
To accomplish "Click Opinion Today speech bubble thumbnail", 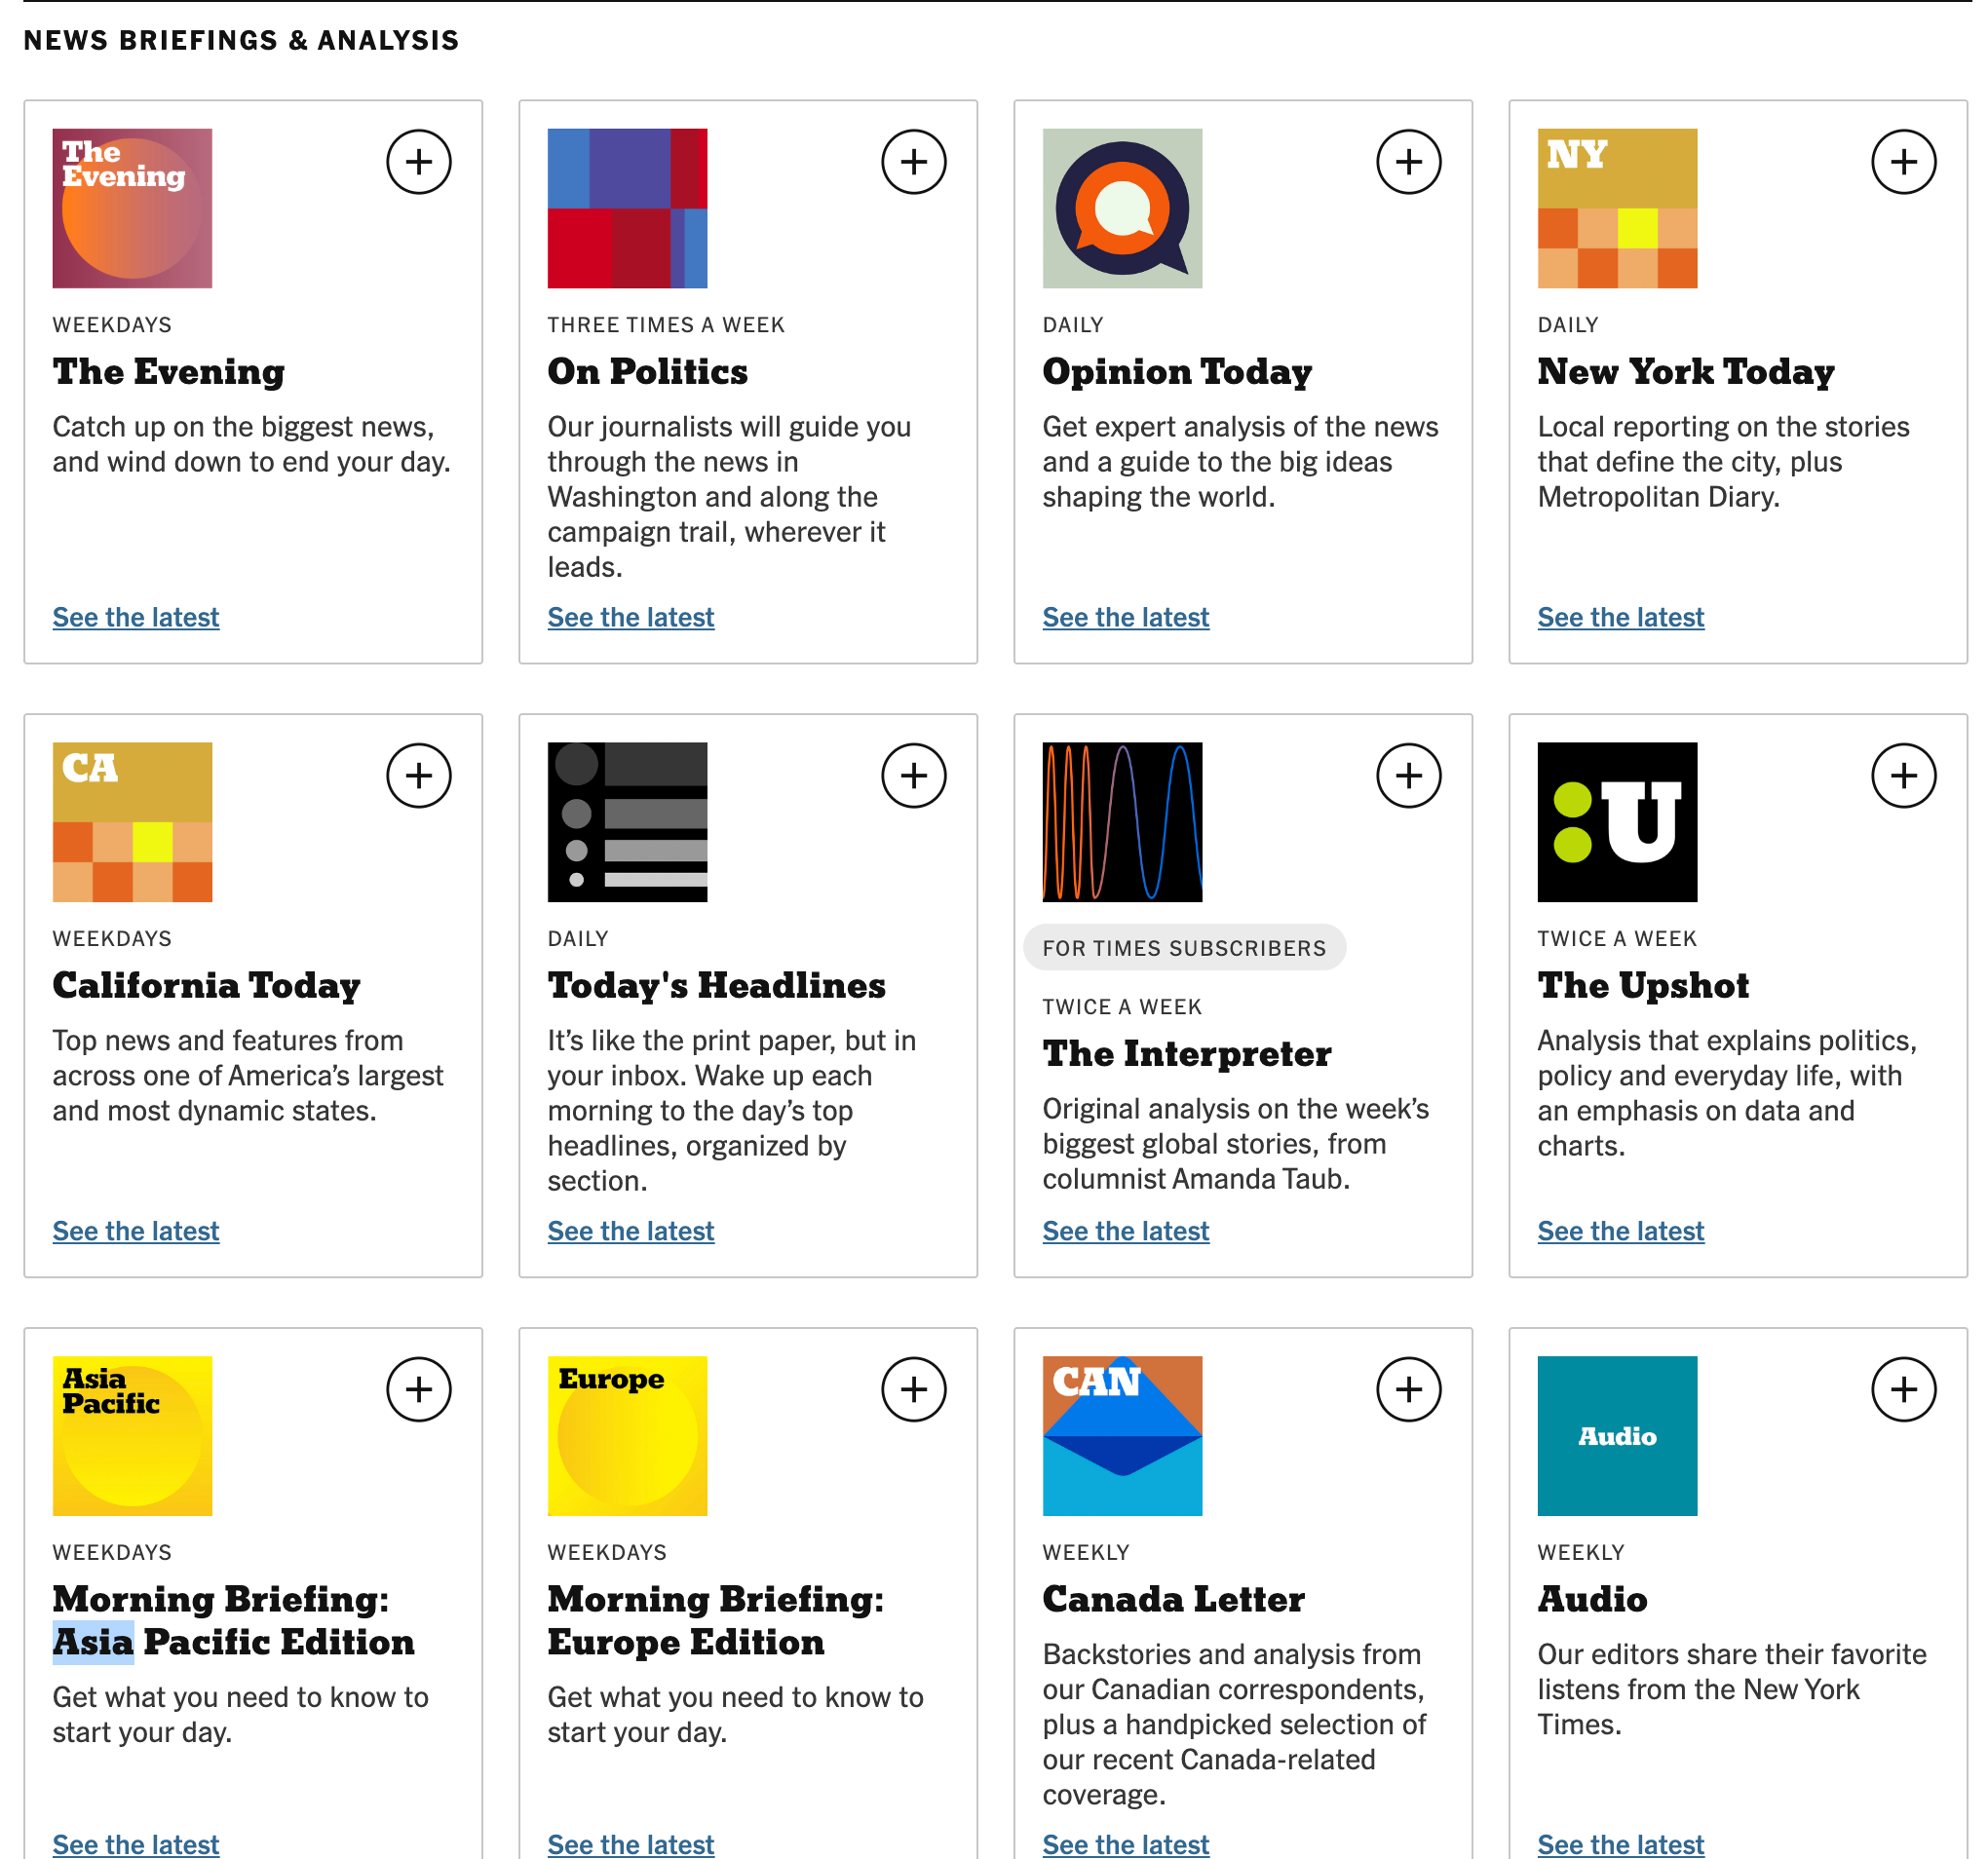I will [1122, 208].
